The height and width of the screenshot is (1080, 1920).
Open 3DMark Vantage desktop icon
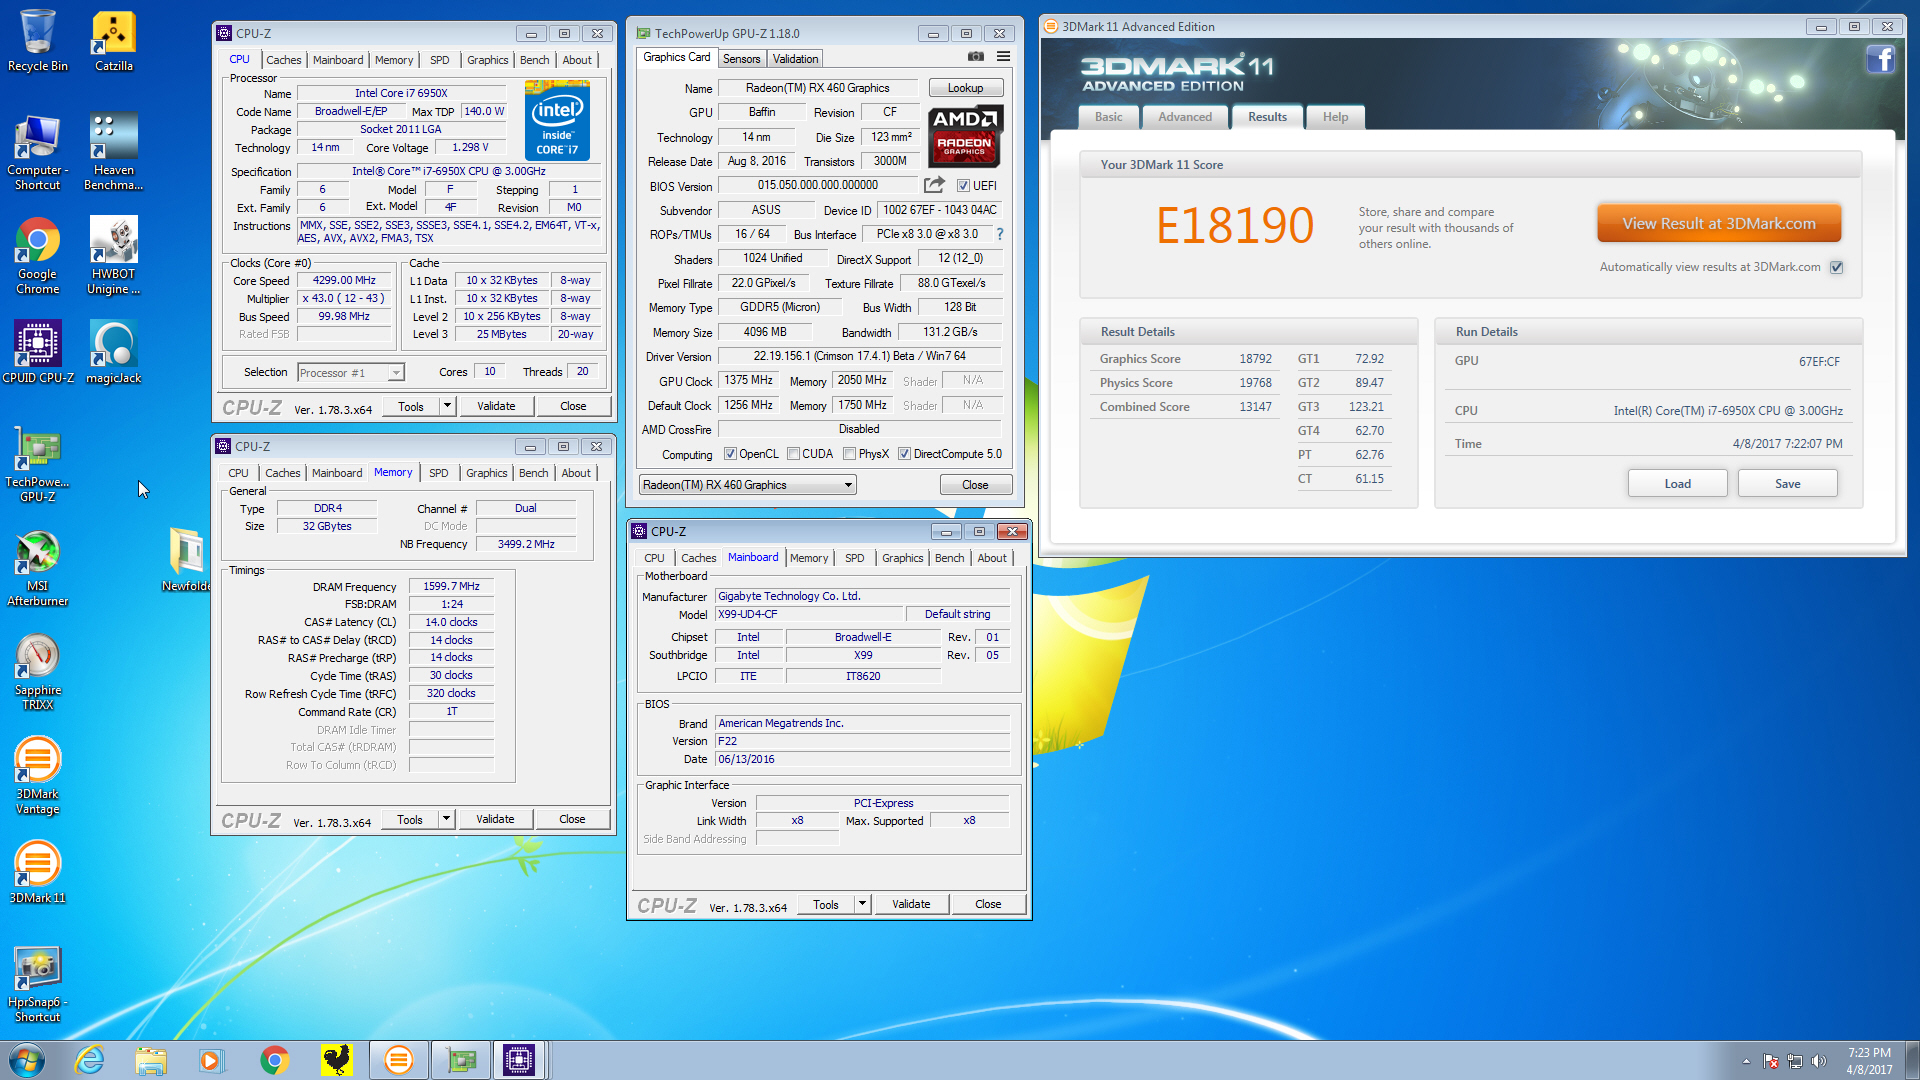coord(38,776)
